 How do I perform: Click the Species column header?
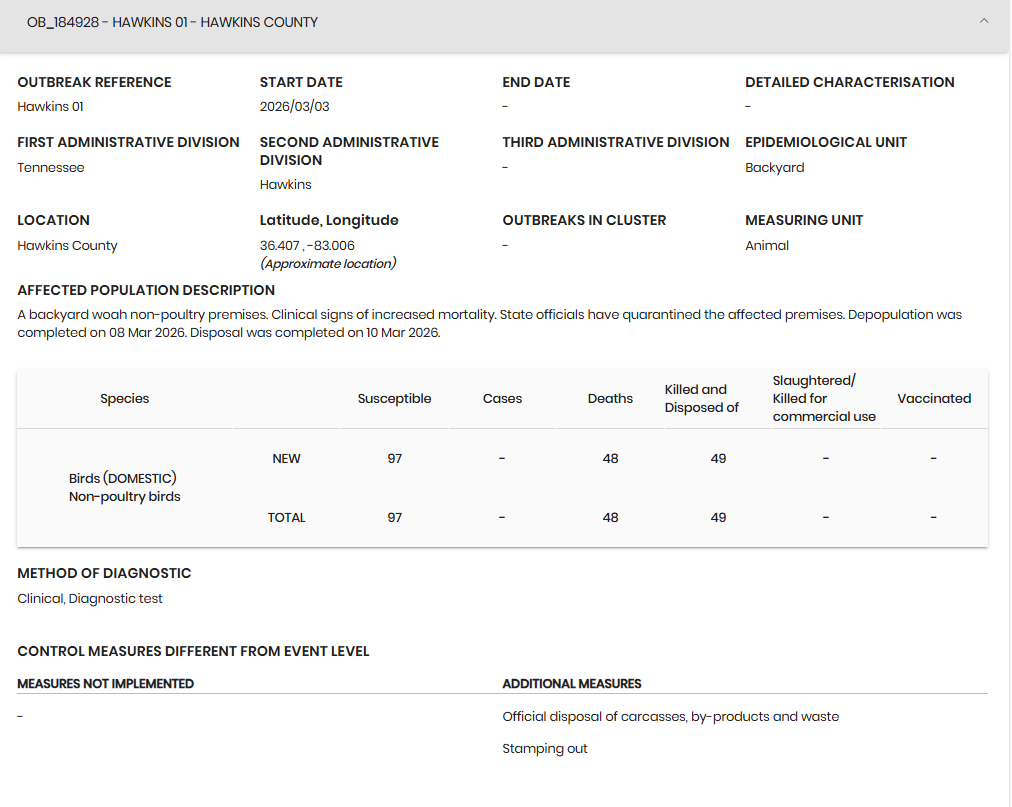point(124,399)
